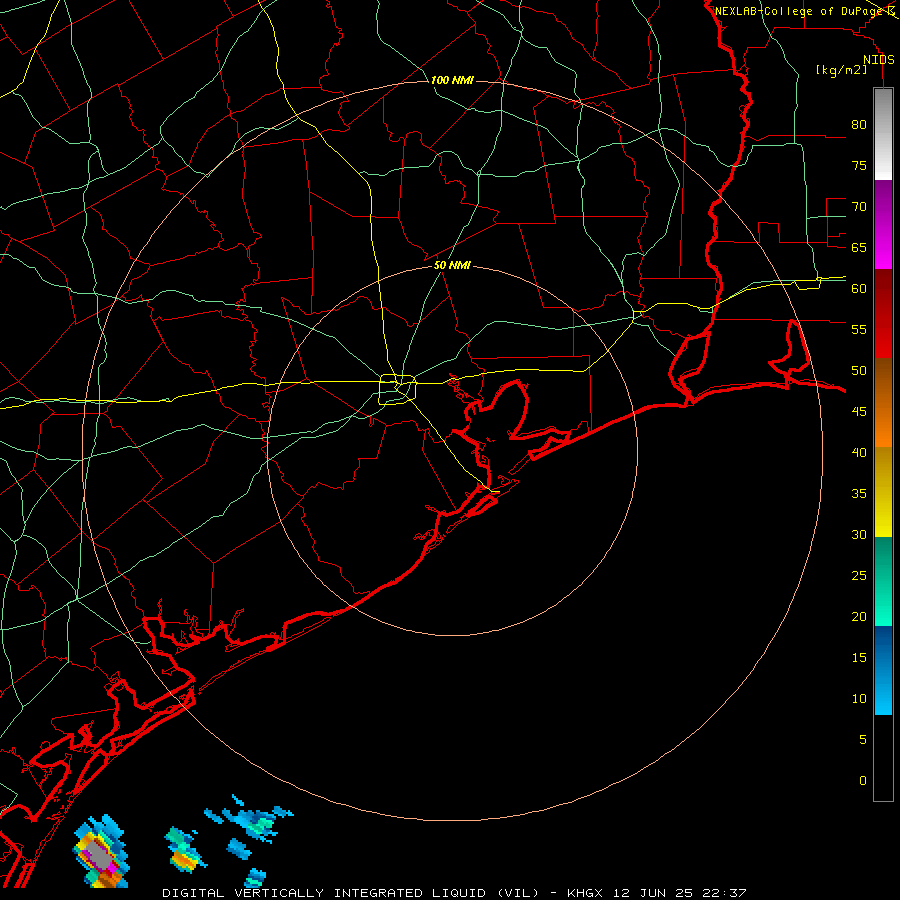Select the white-gray segment of the color bar
900x900 pixels.
[x=883, y=134]
